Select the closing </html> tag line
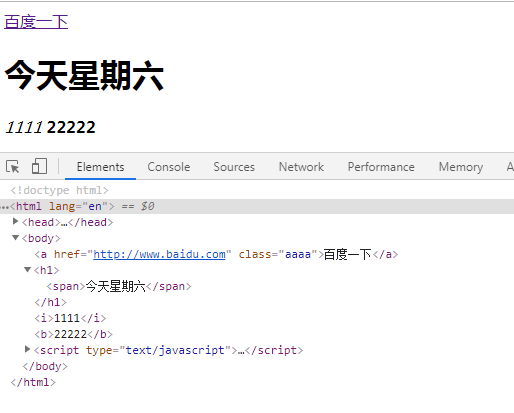 click(33, 382)
